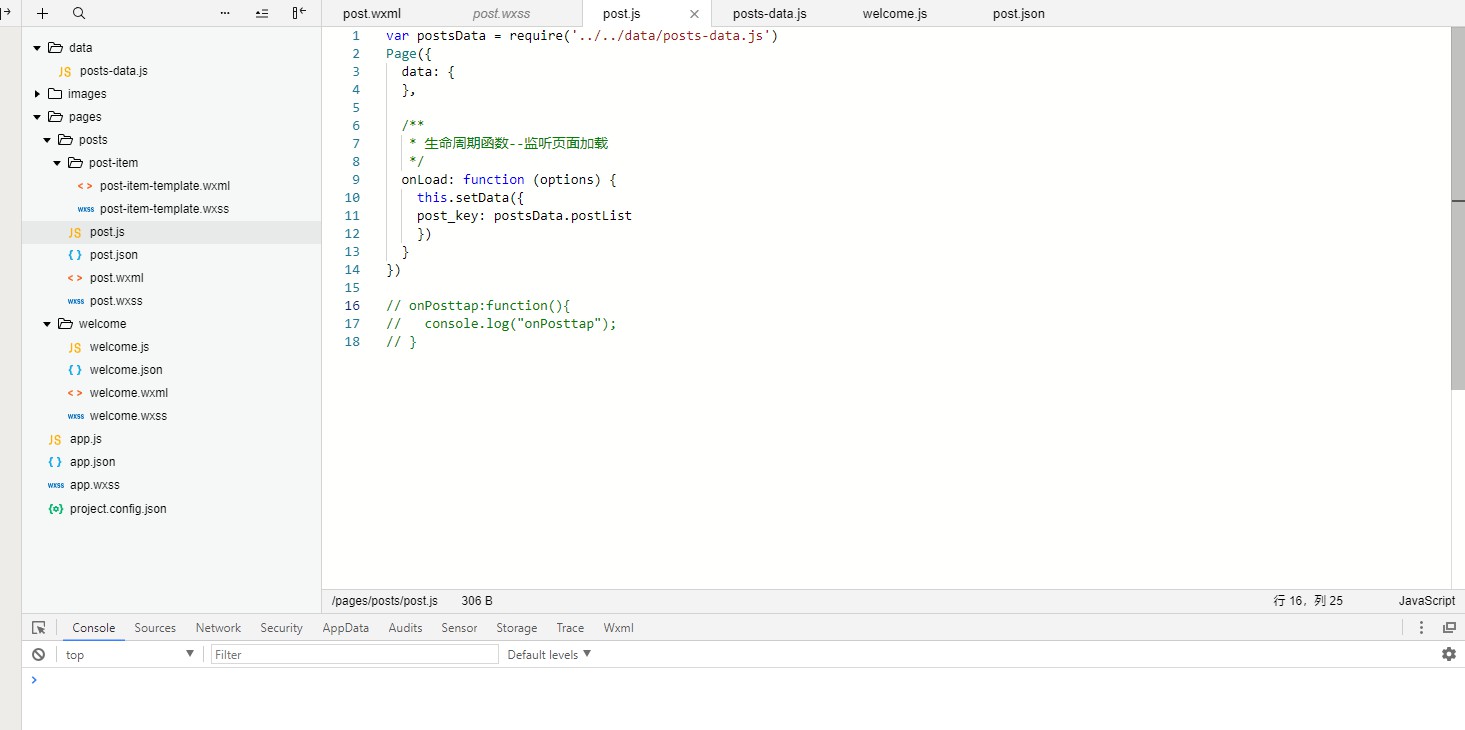Viewport: 1465px width, 730px height.
Task: Click the wxml icon of post-item-template.wxml
Action: (85, 186)
